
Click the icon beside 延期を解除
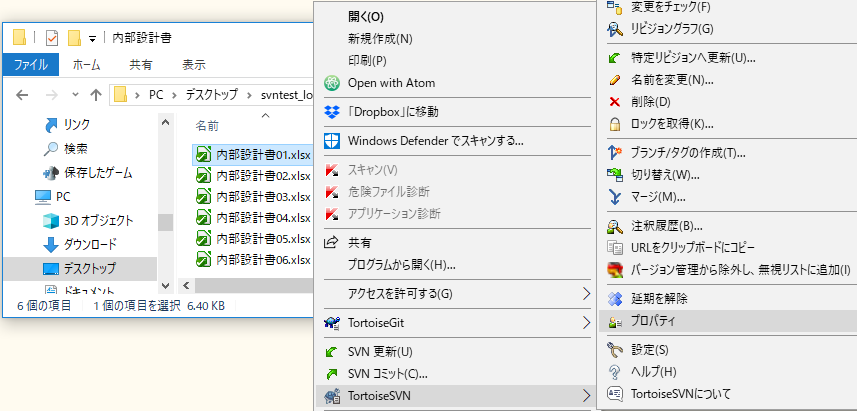tap(615, 298)
